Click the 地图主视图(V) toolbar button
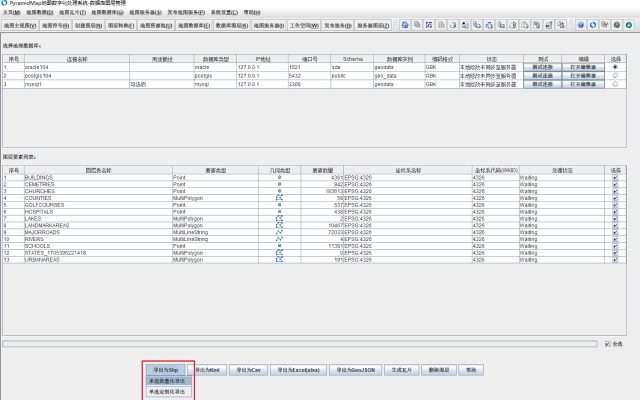This screenshot has width=640, height=400. [x=20, y=25]
